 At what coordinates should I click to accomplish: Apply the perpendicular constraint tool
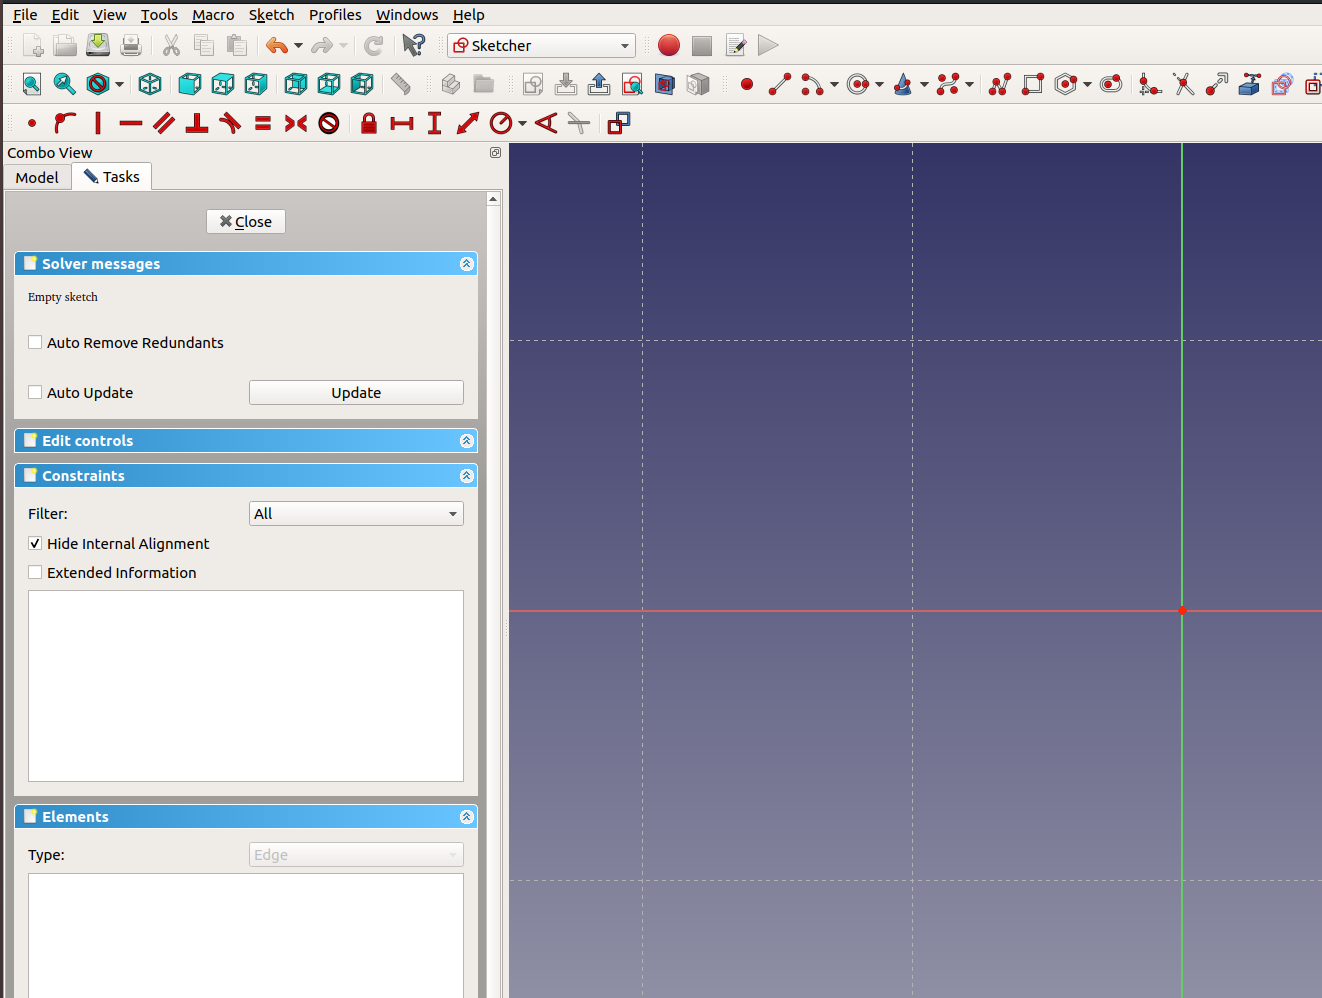point(197,123)
